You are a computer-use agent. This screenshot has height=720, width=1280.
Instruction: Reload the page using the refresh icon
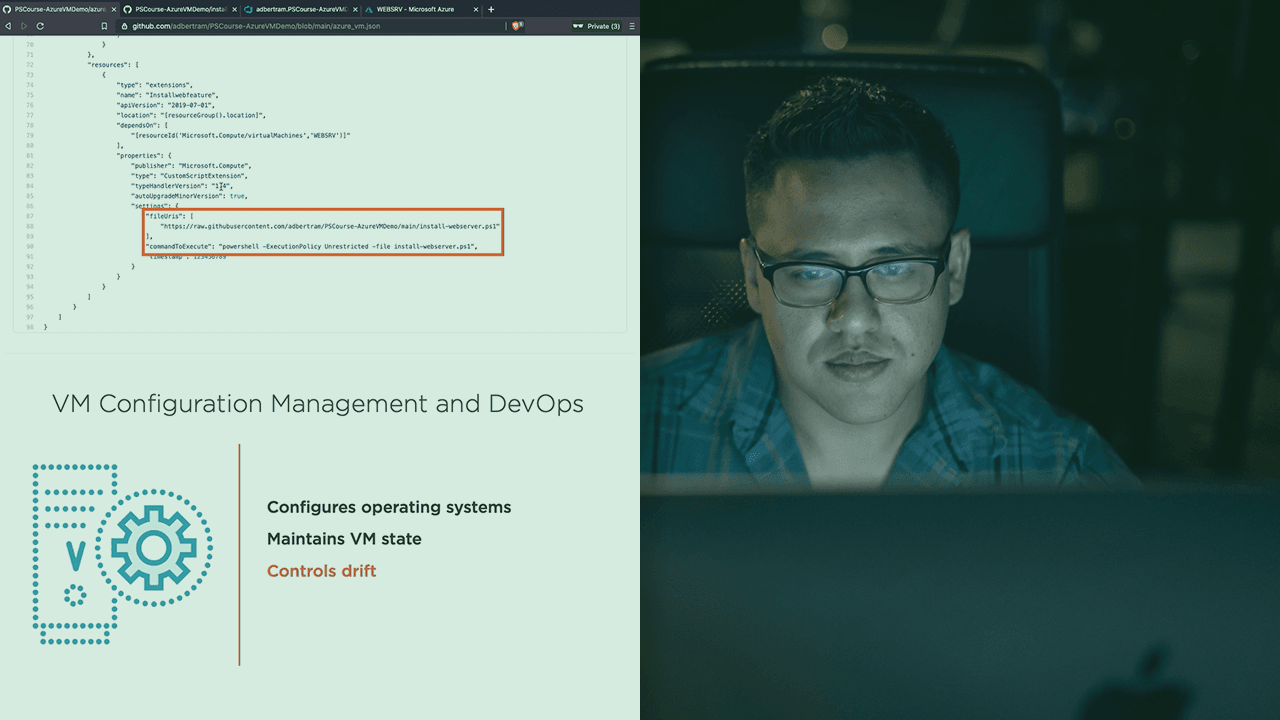[39, 26]
